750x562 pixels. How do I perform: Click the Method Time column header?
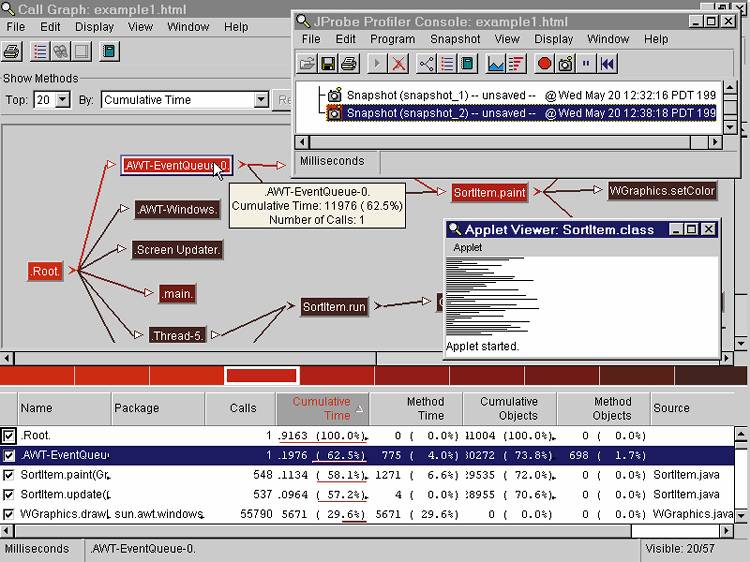[415, 408]
